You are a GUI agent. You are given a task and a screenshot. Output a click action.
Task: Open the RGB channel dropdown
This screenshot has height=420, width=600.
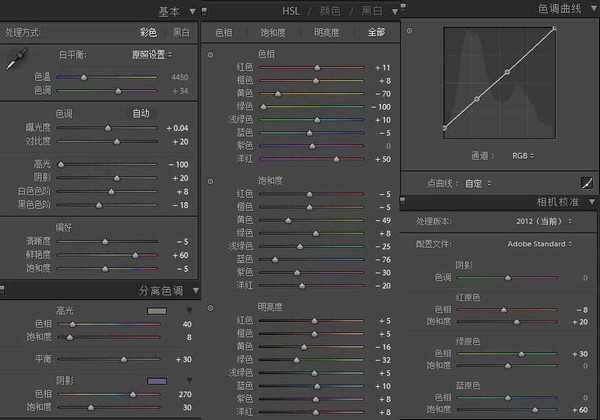coord(521,156)
